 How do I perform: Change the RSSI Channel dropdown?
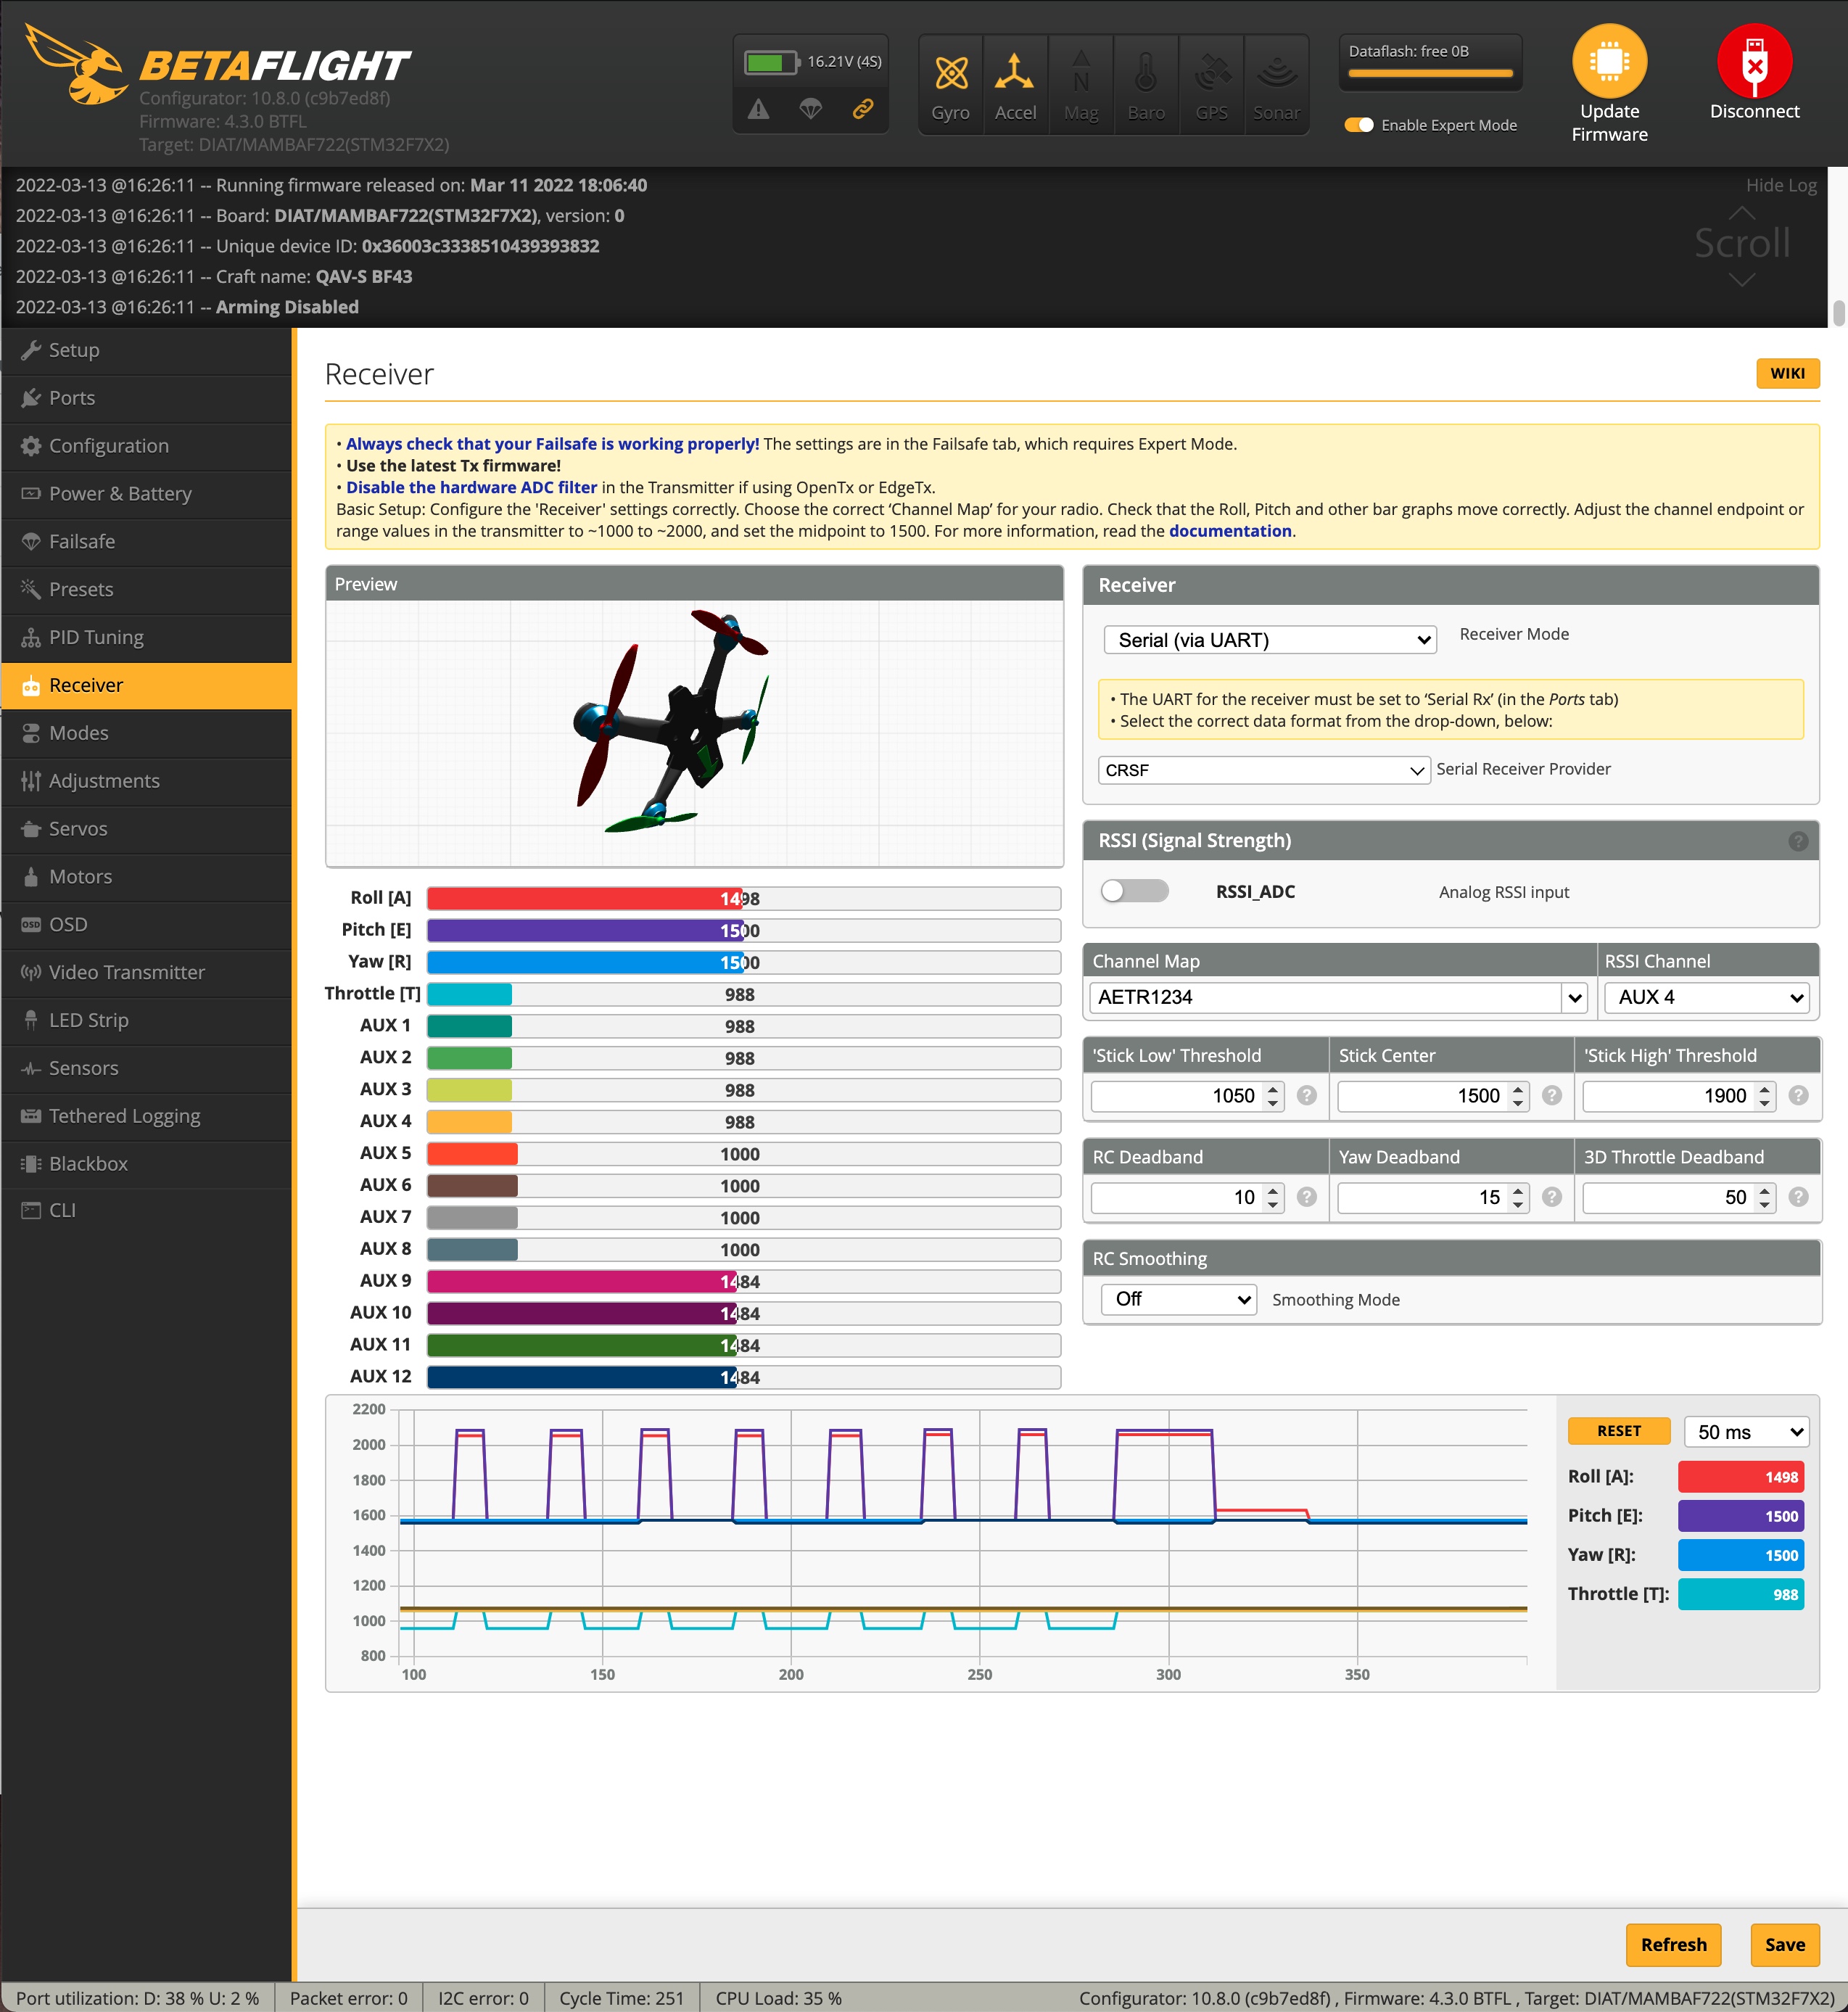[1706, 997]
